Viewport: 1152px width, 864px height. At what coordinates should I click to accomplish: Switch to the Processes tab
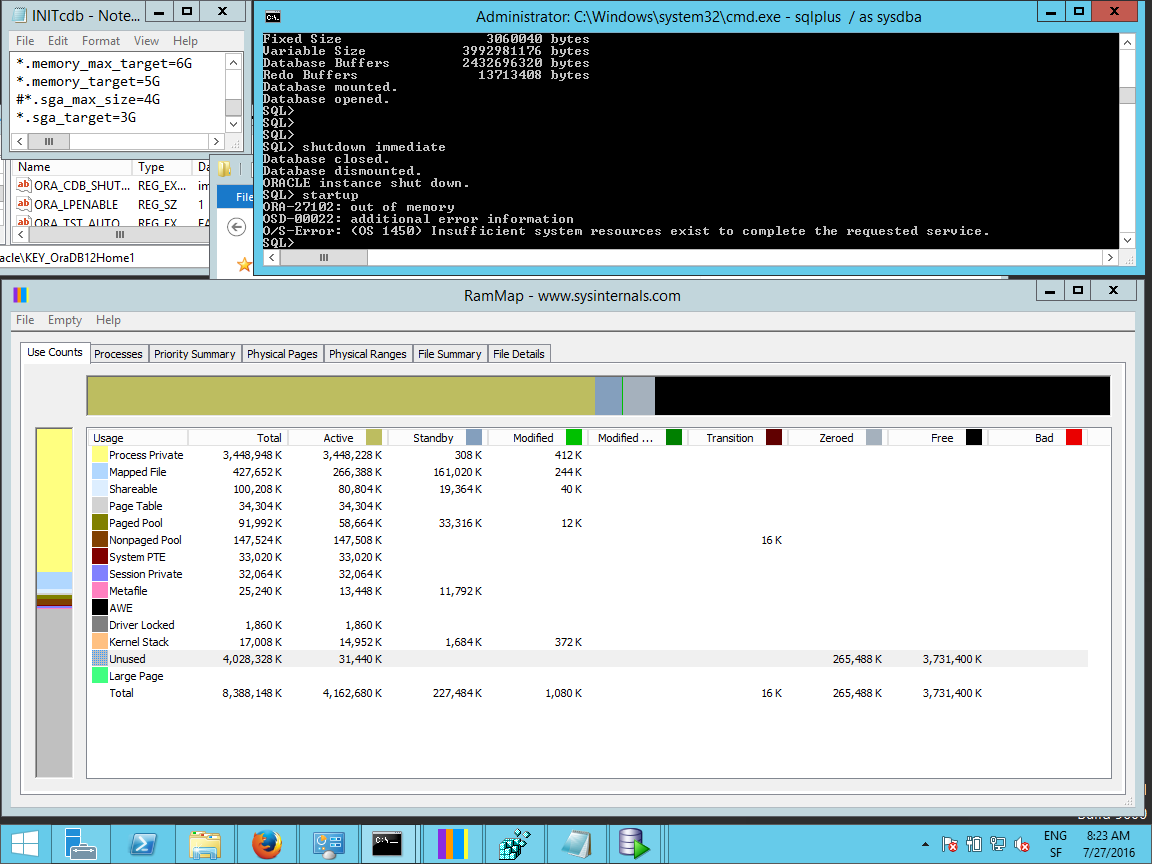pos(118,353)
